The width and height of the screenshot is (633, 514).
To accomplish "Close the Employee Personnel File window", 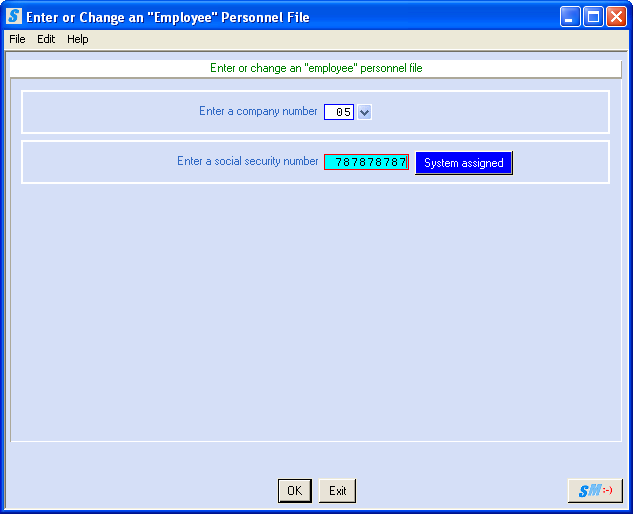I will (616, 17).
